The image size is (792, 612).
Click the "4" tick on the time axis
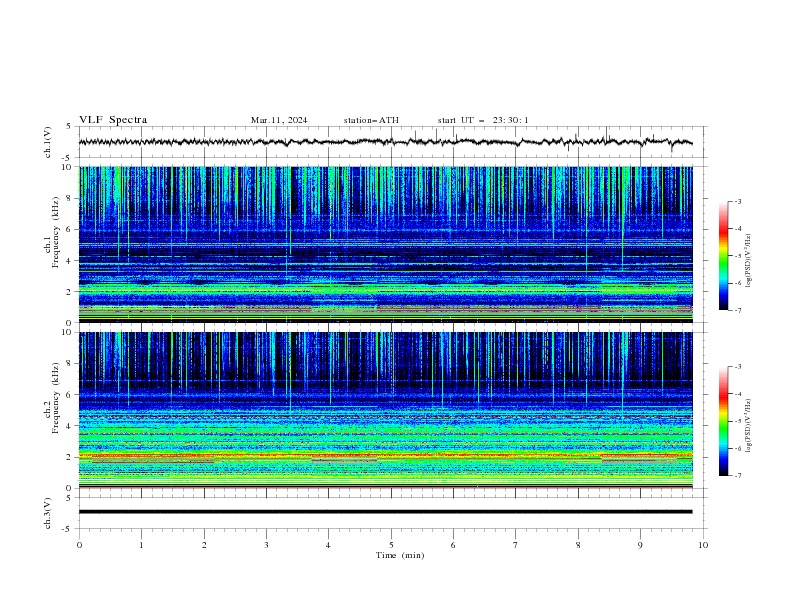329,545
